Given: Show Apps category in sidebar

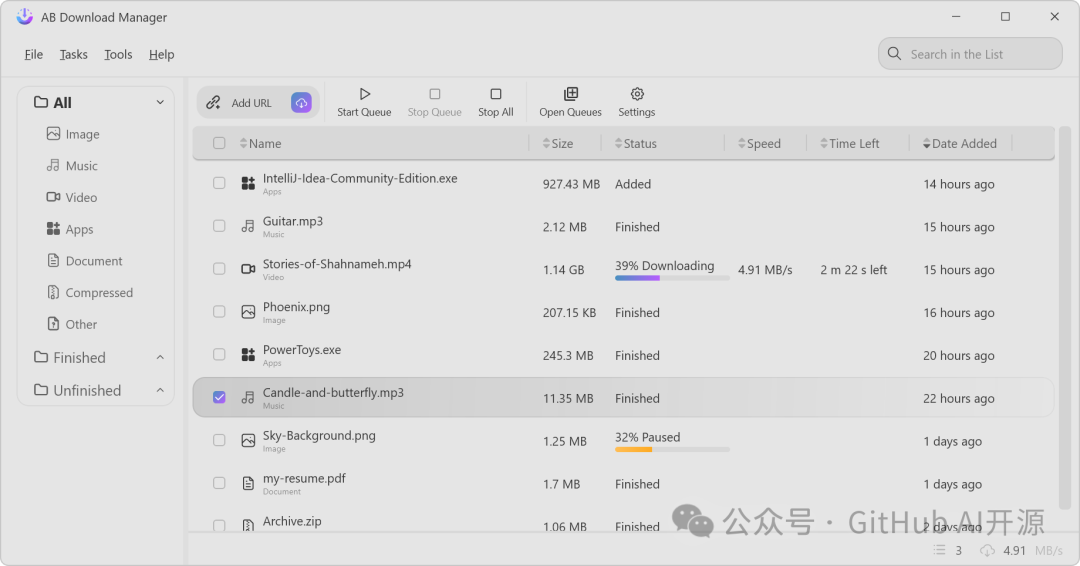Looking at the screenshot, I should pos(70,229).
